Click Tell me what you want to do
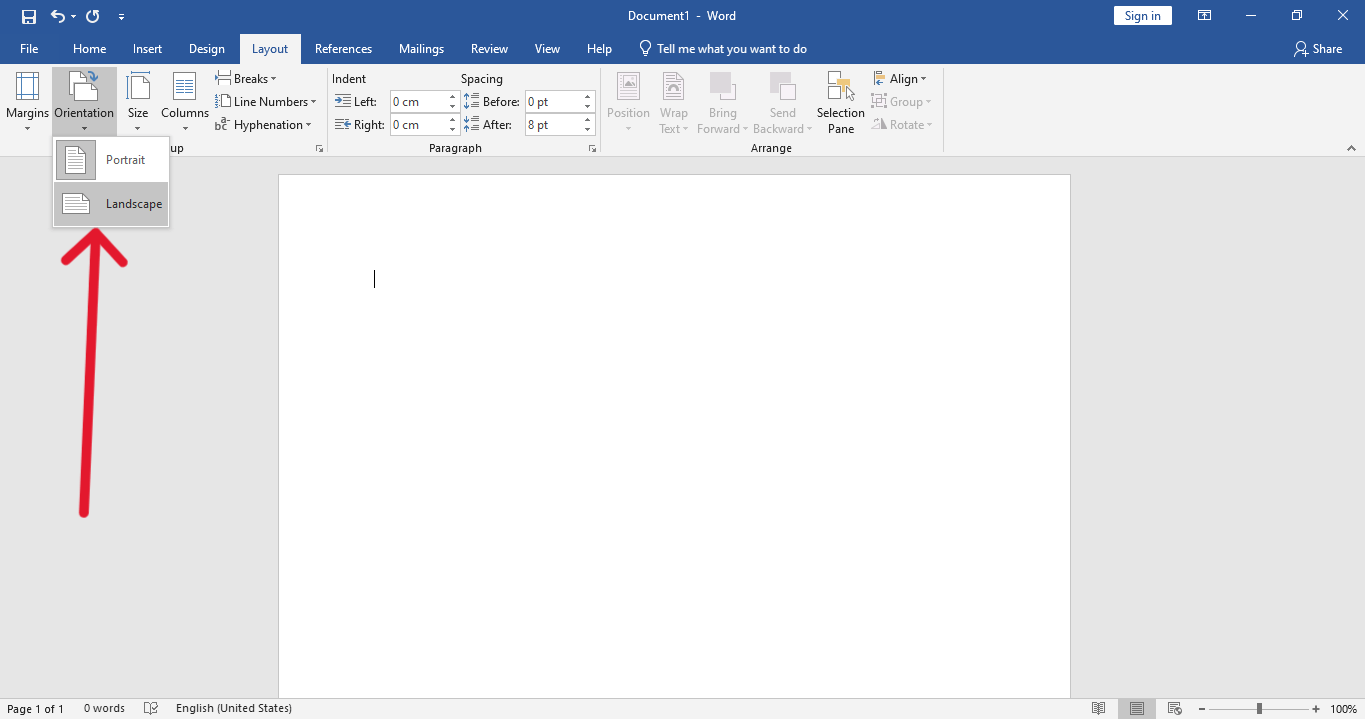The width and height of the screenshot is (1365, 719). pyautogui.click(x=722, y=48)
